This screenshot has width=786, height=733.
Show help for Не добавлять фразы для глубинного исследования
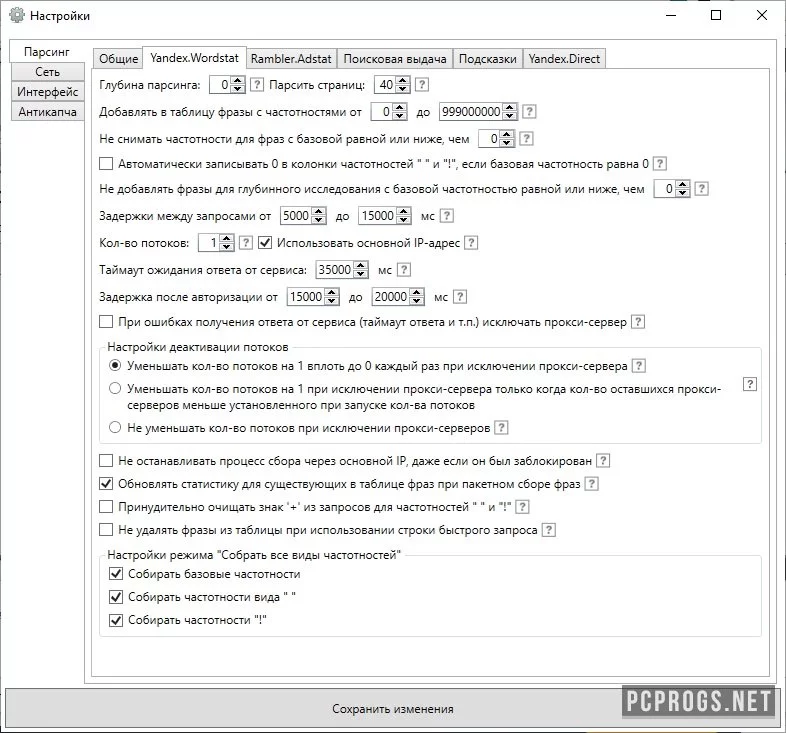[x=702, y=189]
